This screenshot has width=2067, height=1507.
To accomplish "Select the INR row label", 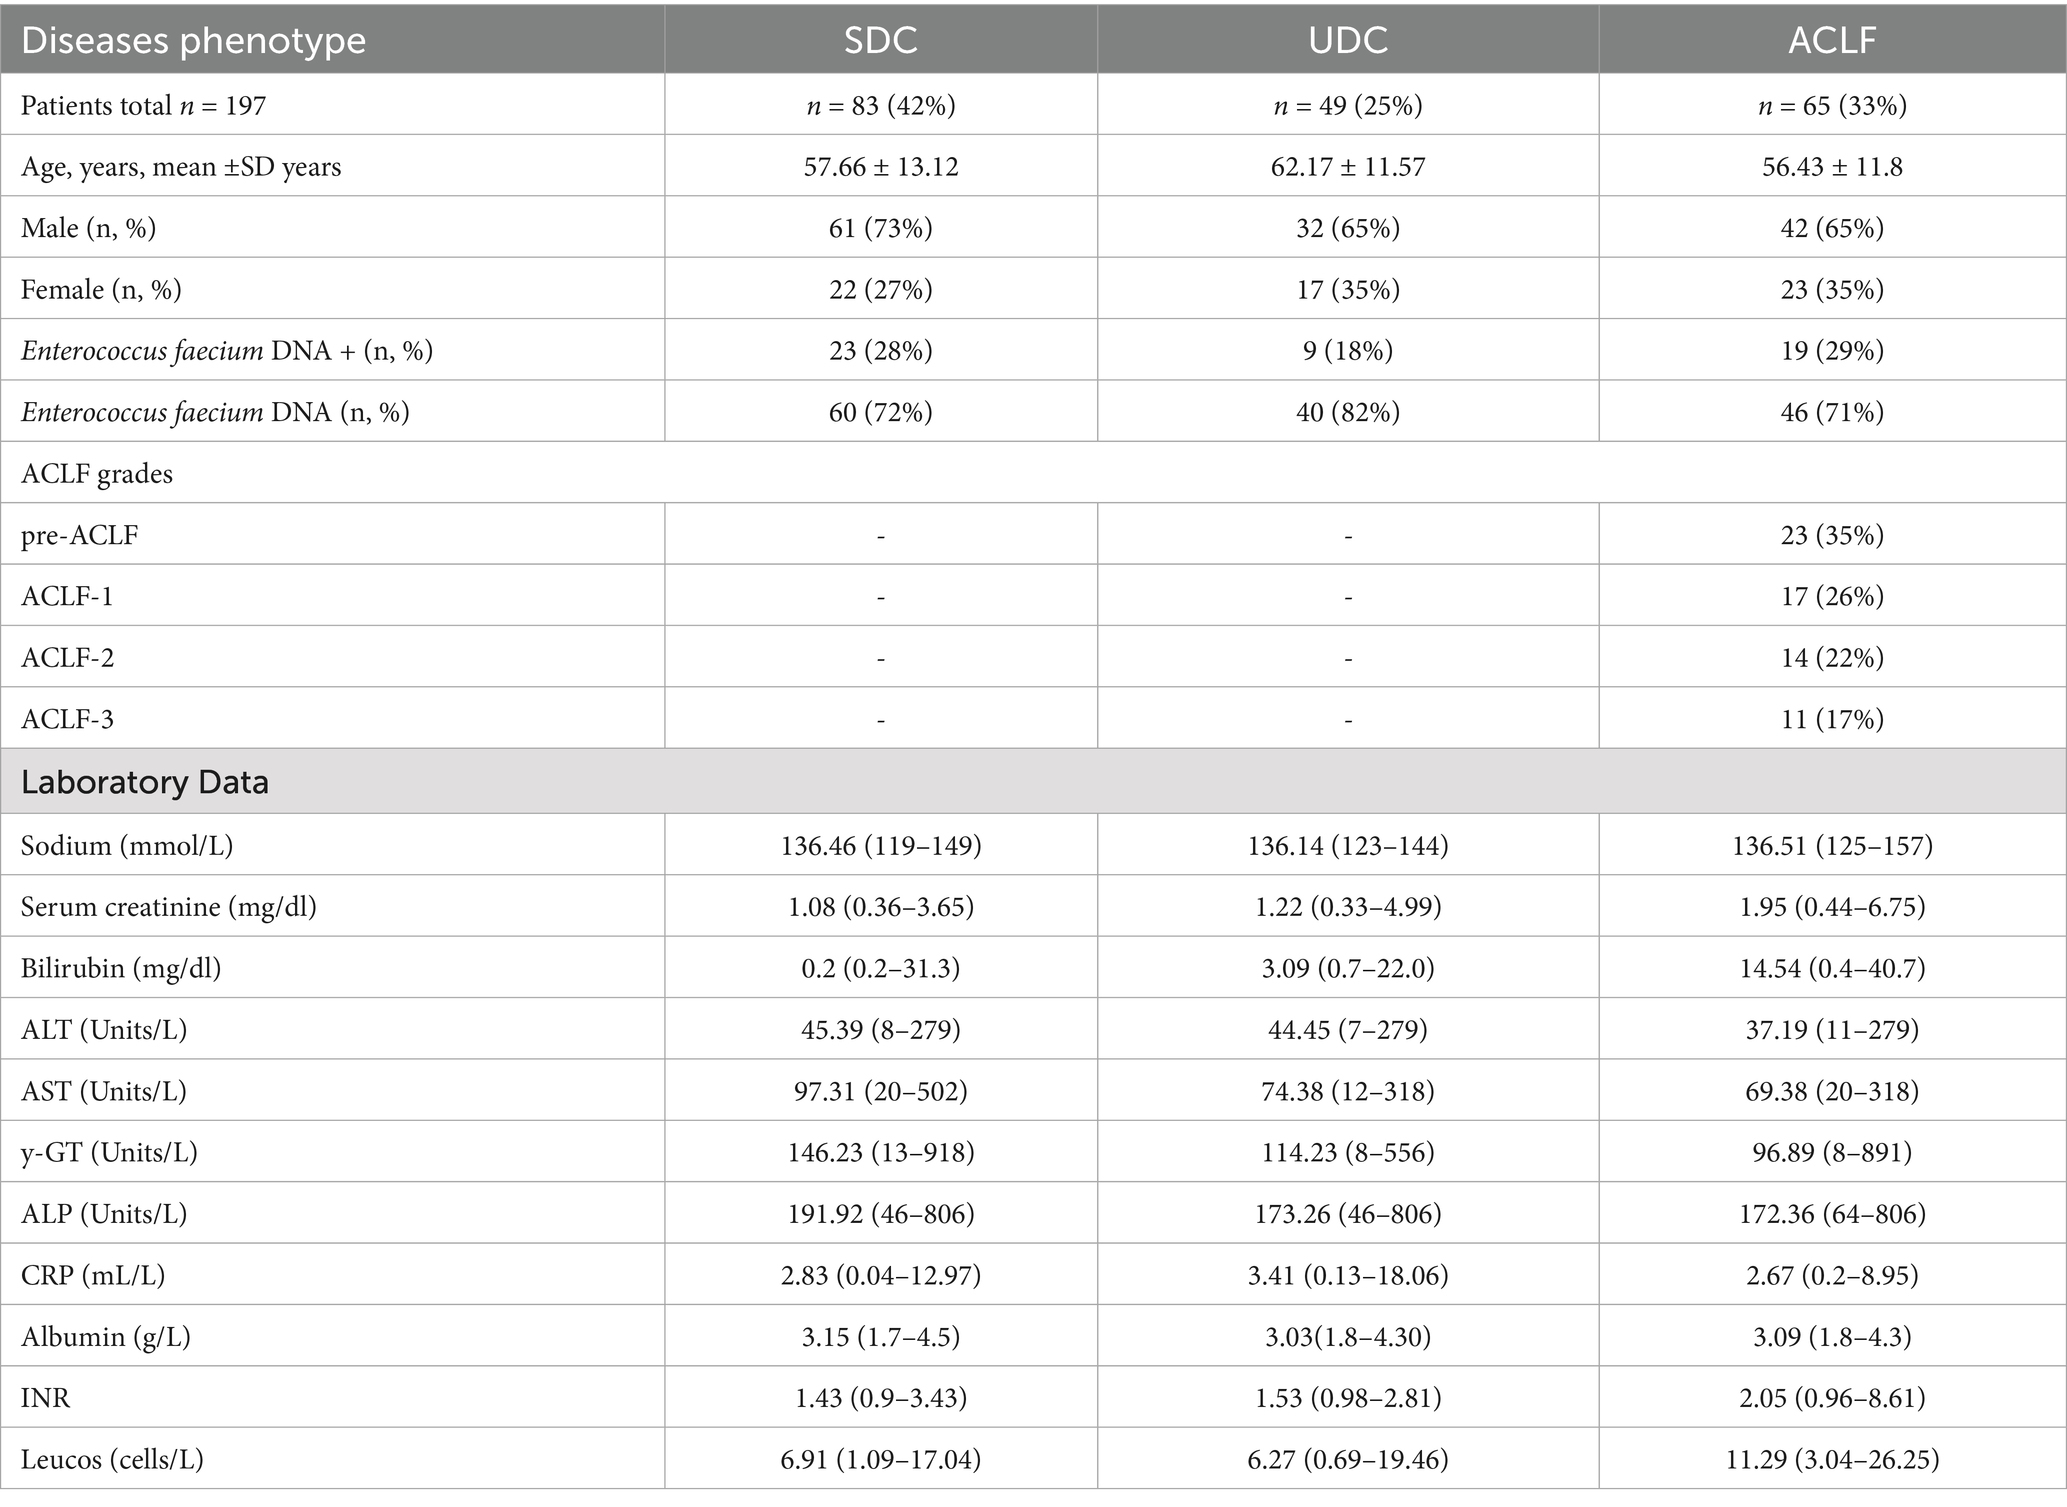I will click(46, 1397).
